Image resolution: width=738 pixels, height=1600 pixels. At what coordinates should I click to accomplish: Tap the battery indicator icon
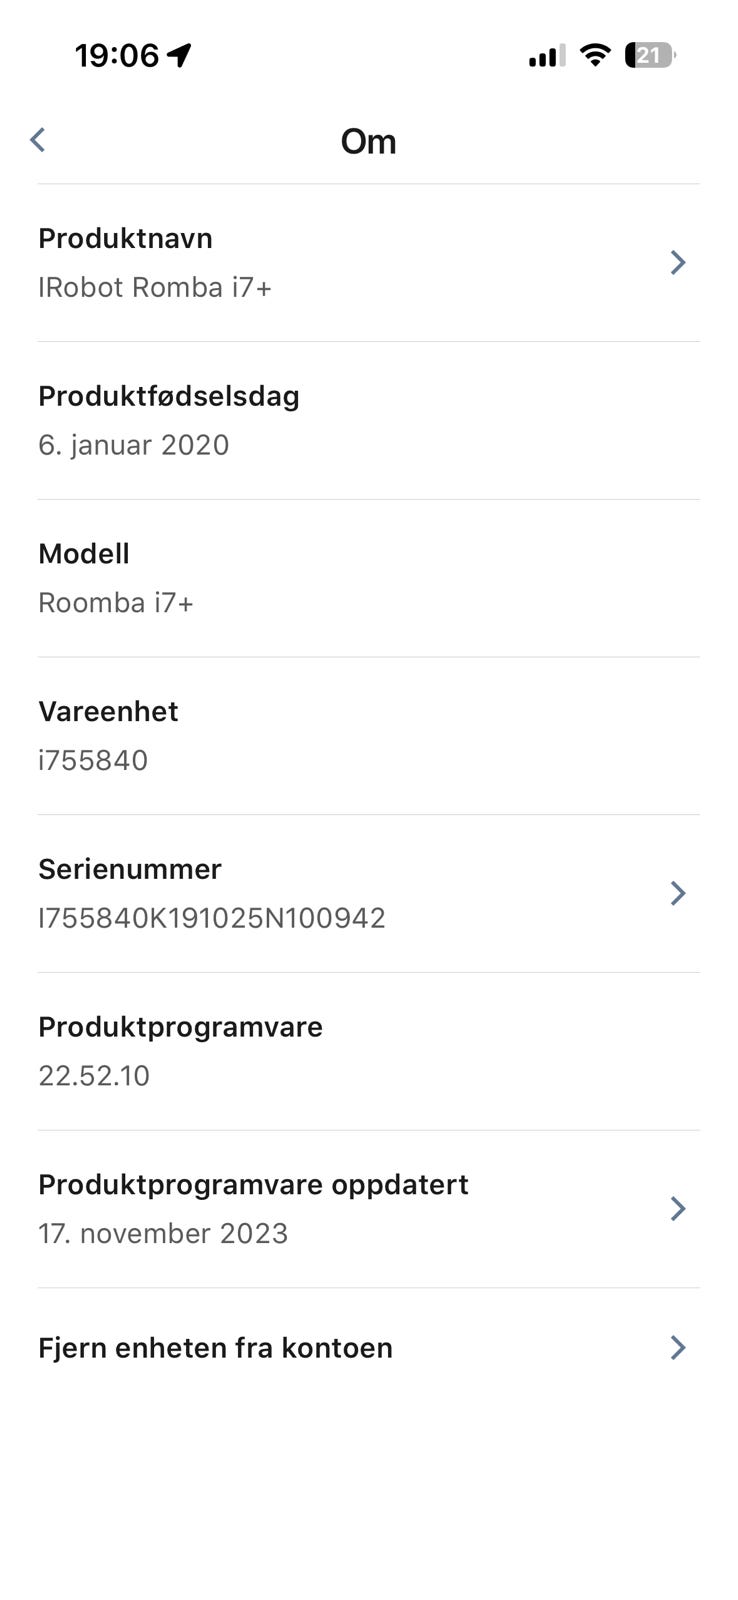[650, 55]
